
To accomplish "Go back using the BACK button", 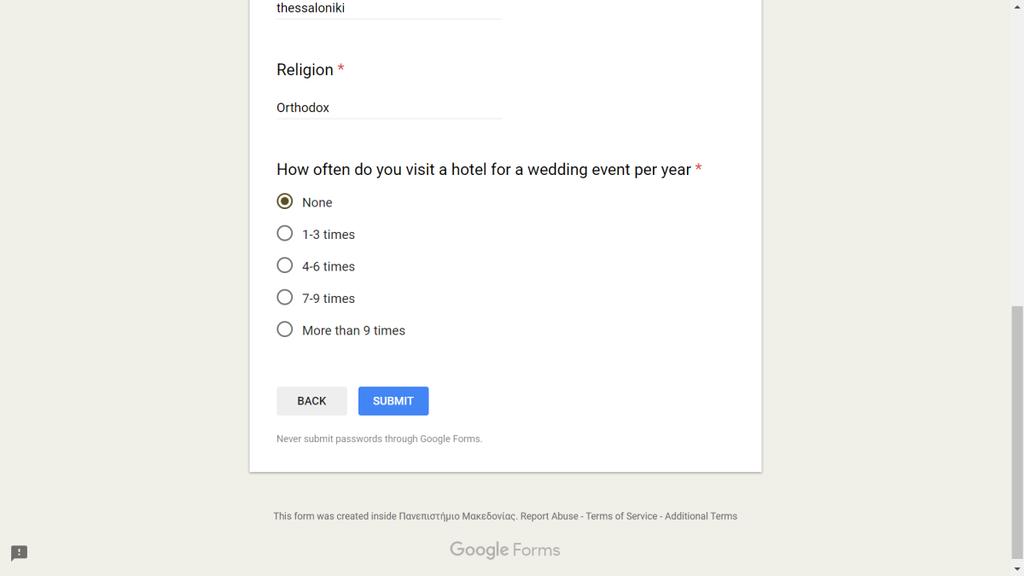I will 312,401.
